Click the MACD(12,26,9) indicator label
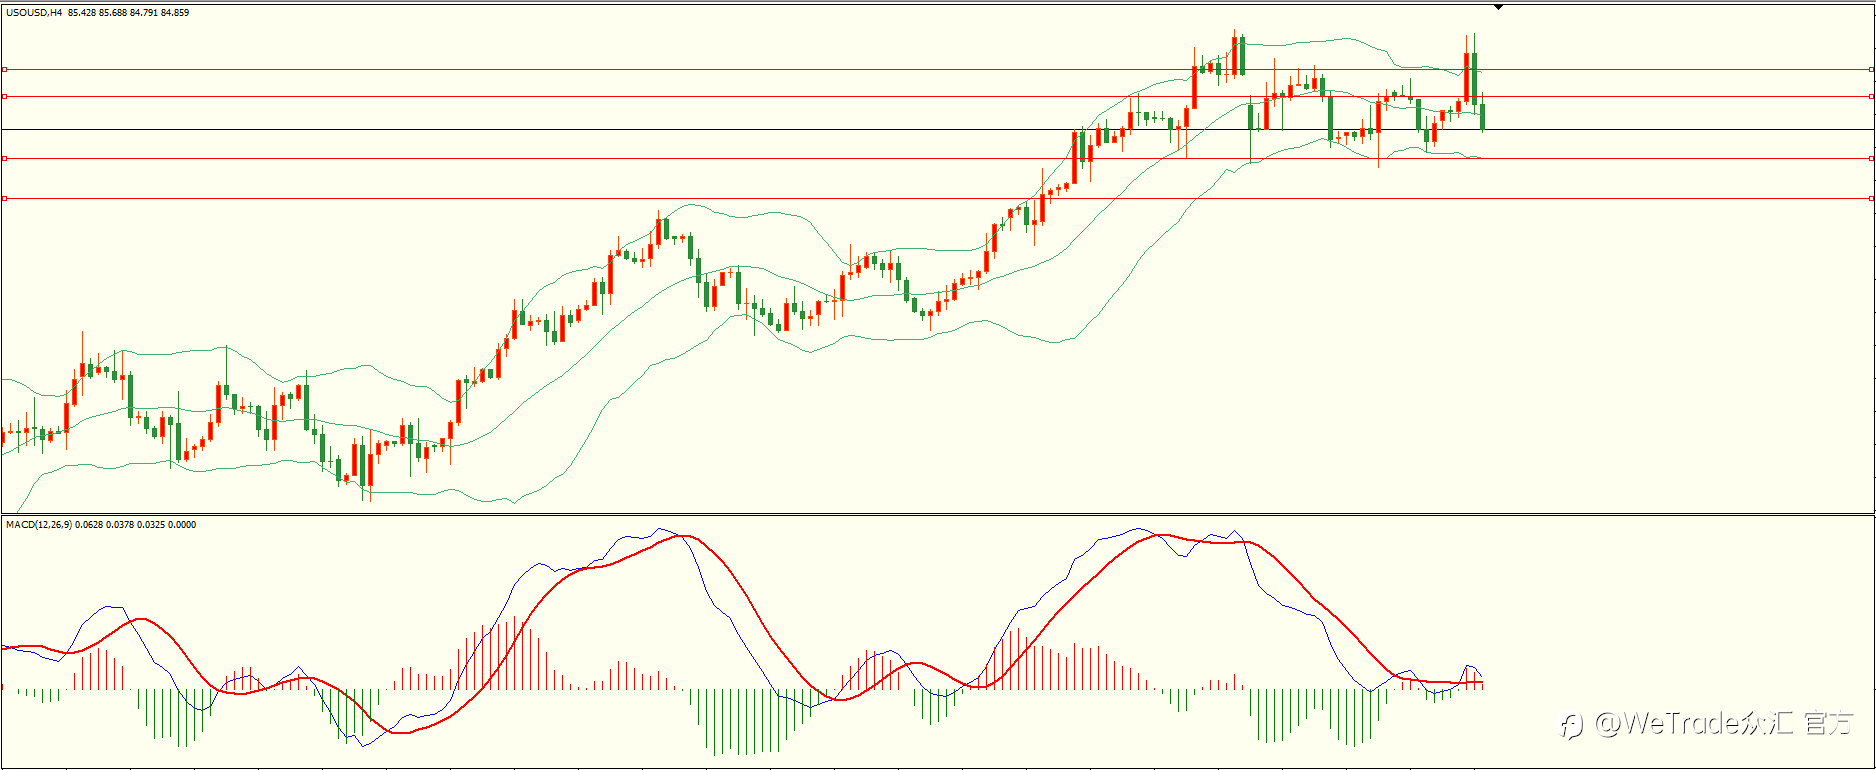 pos(39,525)
